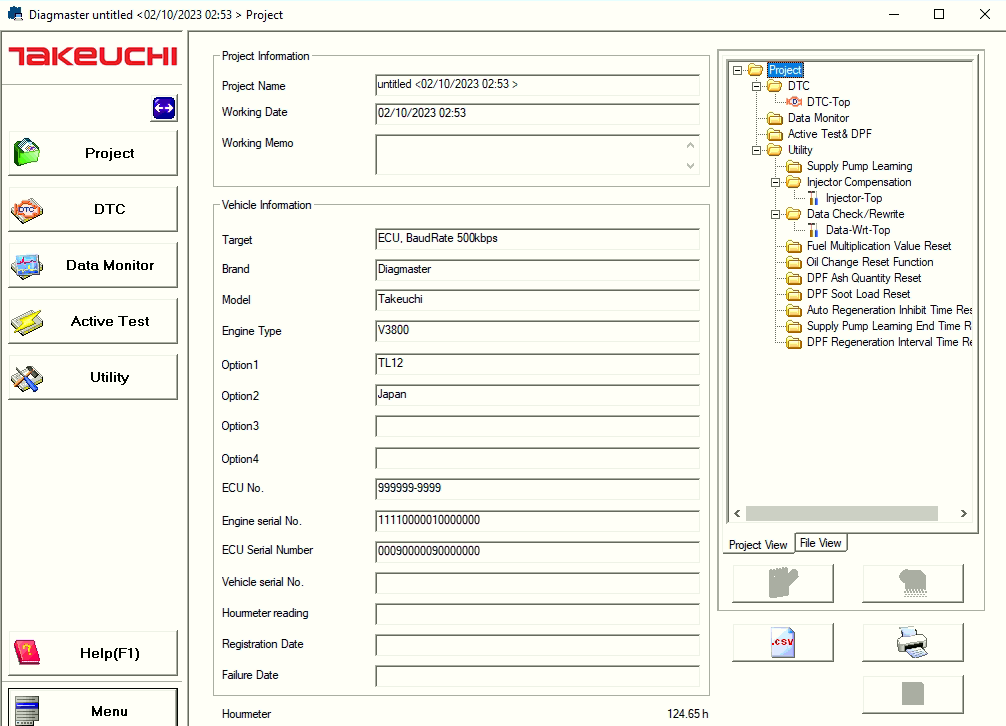Screen dimensions: 1006x726
Task: Click the greyed glove icon button
Action: [x=783, y=583]
